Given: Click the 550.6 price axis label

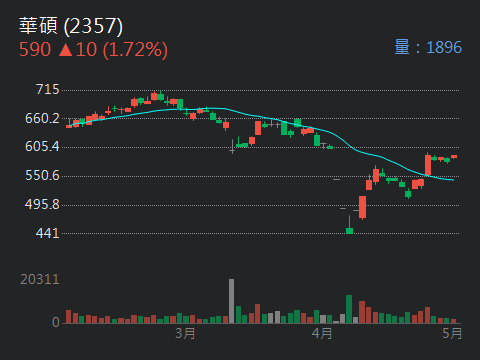Looking at the screenshot, I should coord(42,175).
